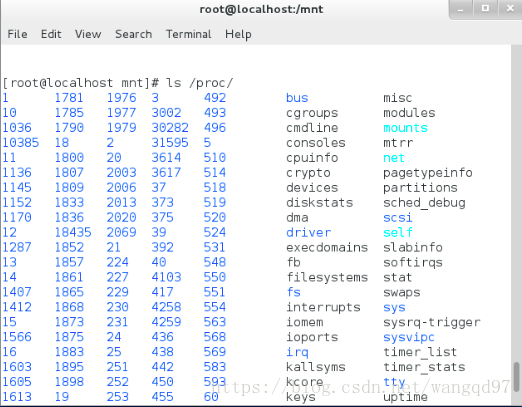
Task: Click the 'cgroups' entry
Action: (312, 113)
